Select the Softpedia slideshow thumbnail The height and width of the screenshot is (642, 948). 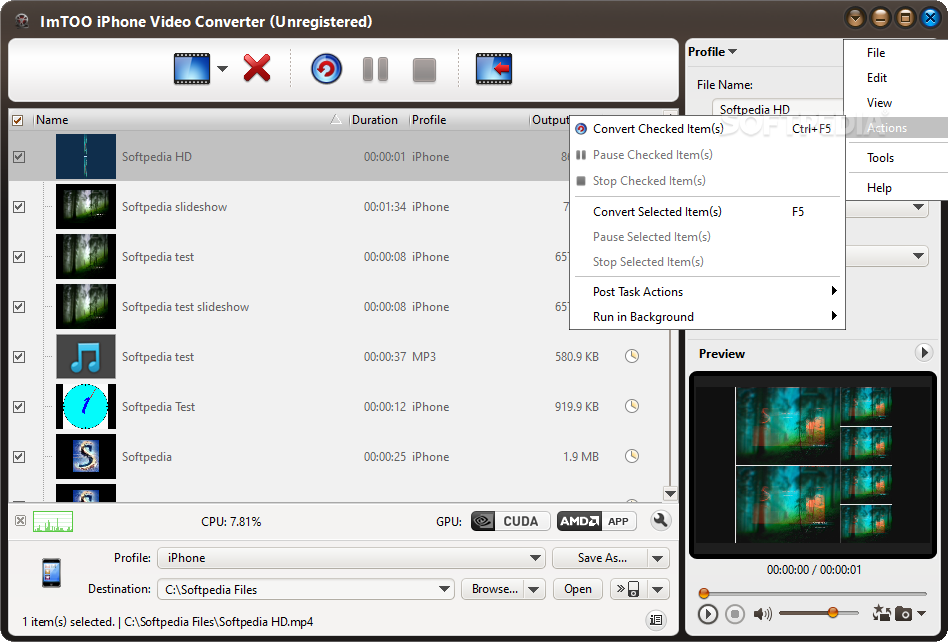pyautogui.click(x=86, y=207)
